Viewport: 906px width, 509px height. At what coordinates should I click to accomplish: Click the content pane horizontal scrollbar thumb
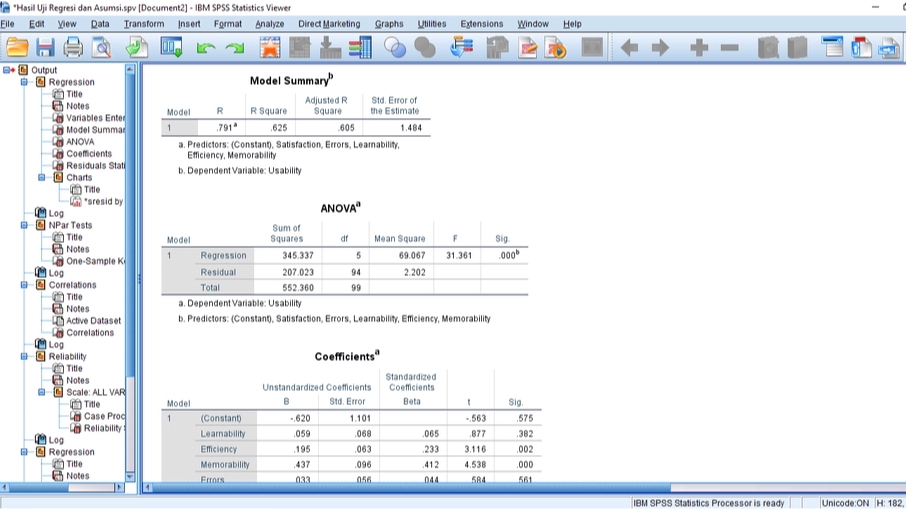[411, 488]
